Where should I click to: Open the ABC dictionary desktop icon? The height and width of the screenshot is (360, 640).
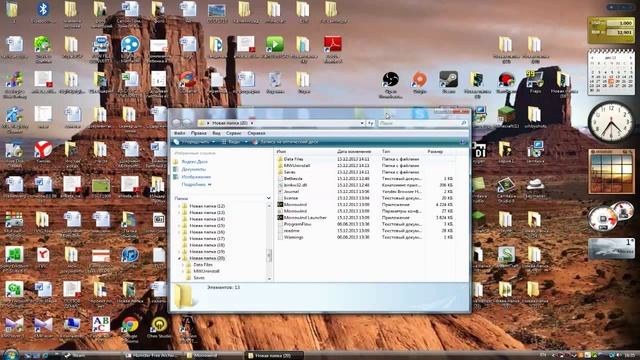101,328
